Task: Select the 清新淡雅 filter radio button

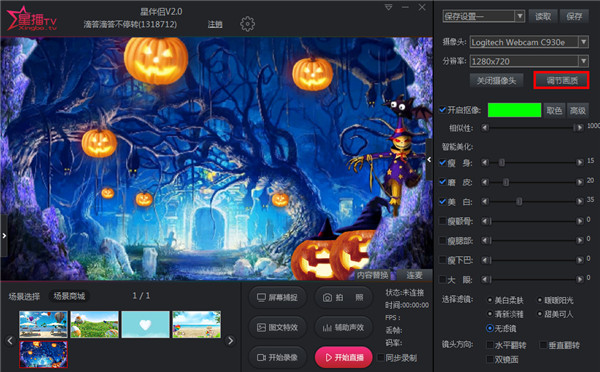Action: (x=490, y=314)
